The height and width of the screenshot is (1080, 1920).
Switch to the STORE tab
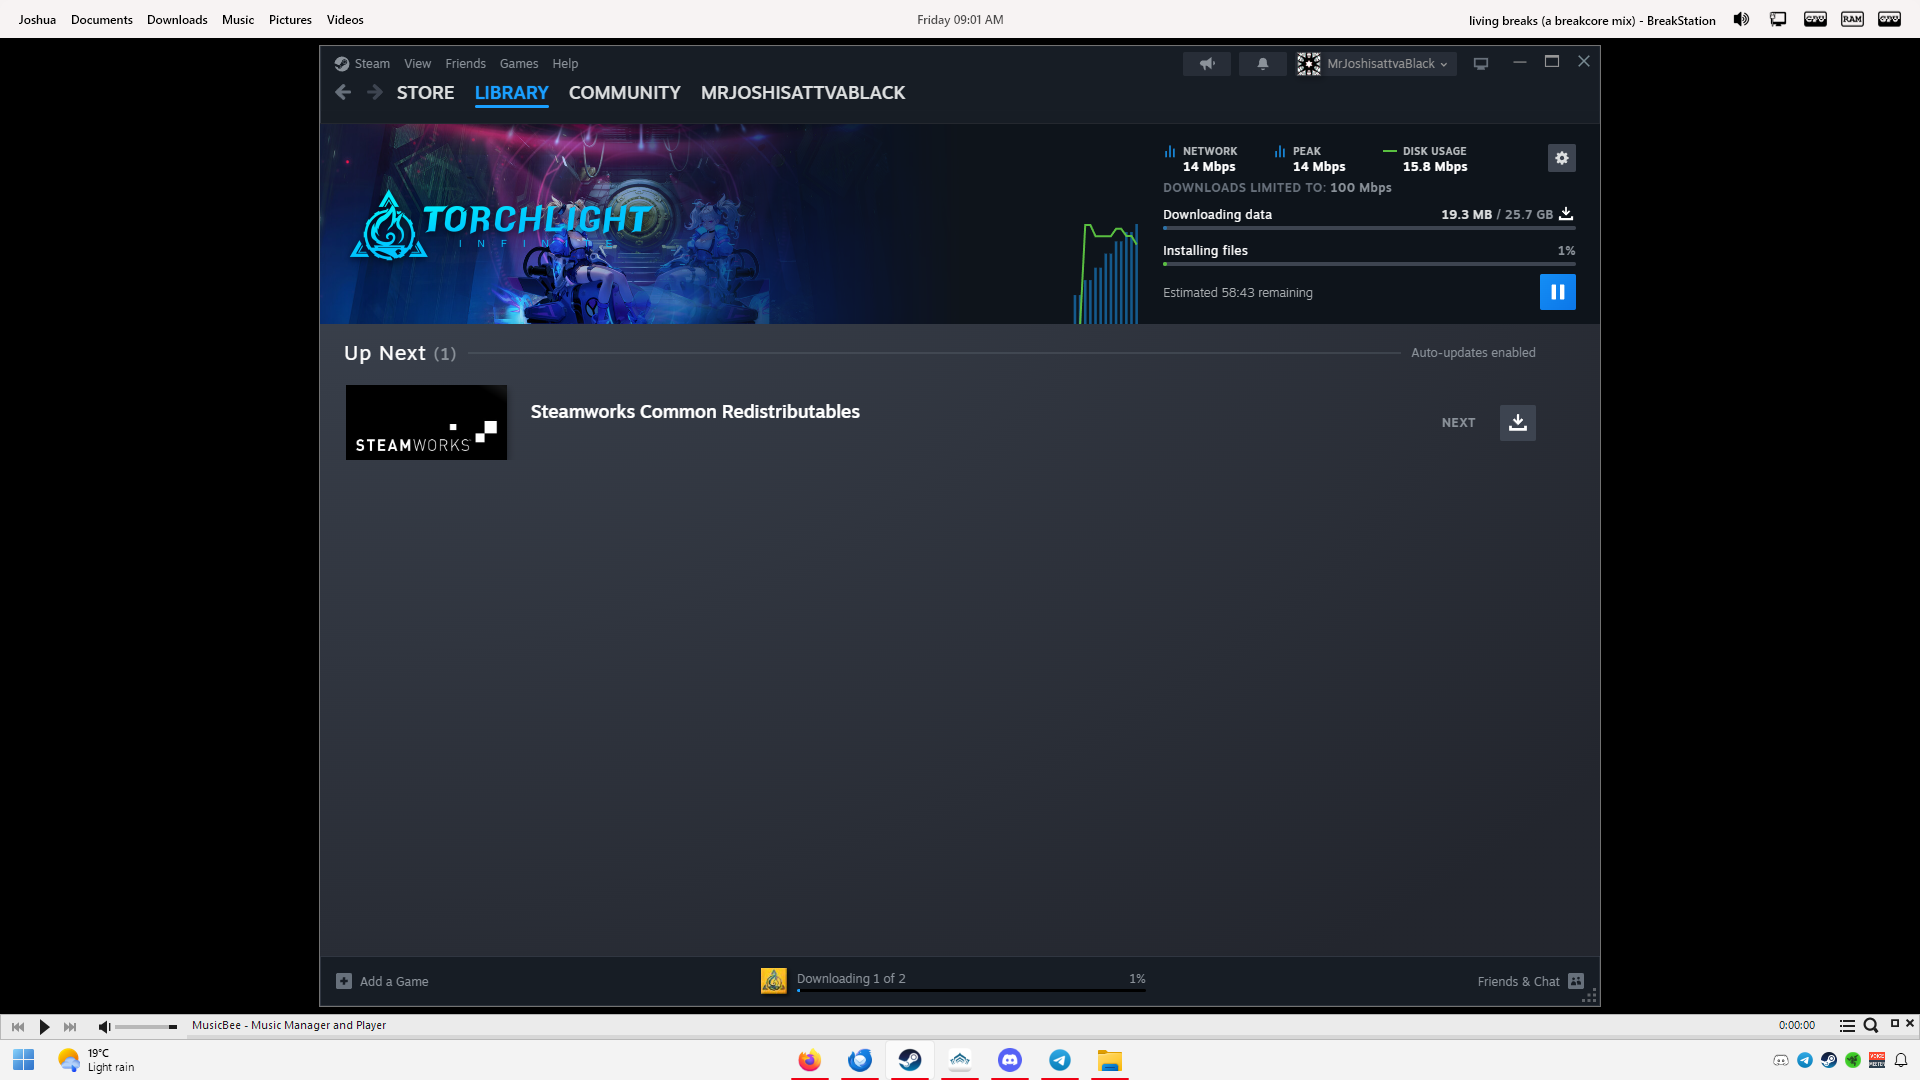[x=425, y=92]
